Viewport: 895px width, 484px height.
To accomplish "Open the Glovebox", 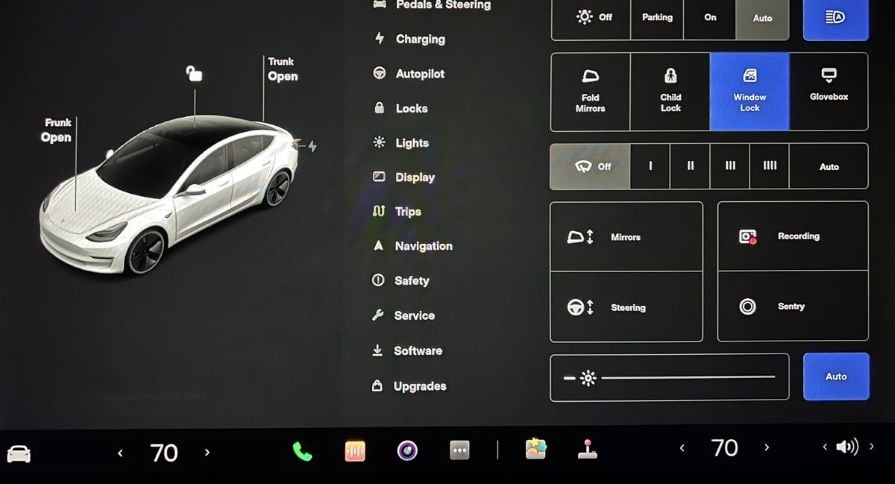I will click(x=828, y=91).
